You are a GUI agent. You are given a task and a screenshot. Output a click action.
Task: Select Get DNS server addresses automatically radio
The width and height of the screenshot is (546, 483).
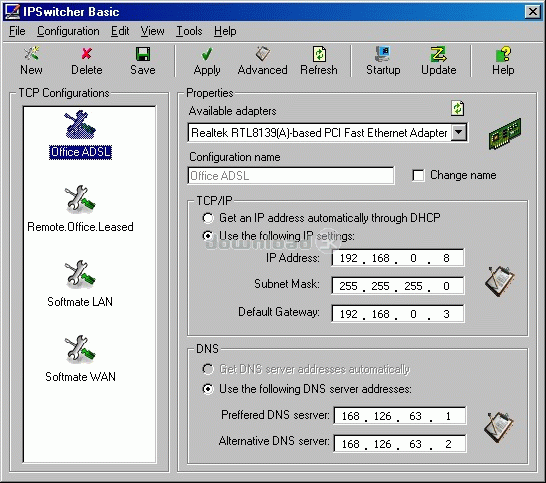pyautogui.click(x=208, y=369)
